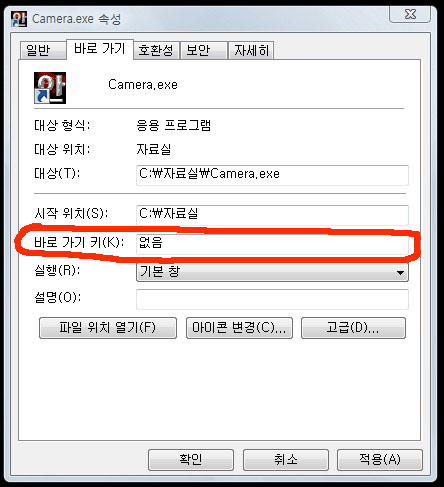The width and height of the screenshot is (444, 487).
Task: Click the empty 설명(O) description field
Action: pyautogui.click(x=272, y=299)
